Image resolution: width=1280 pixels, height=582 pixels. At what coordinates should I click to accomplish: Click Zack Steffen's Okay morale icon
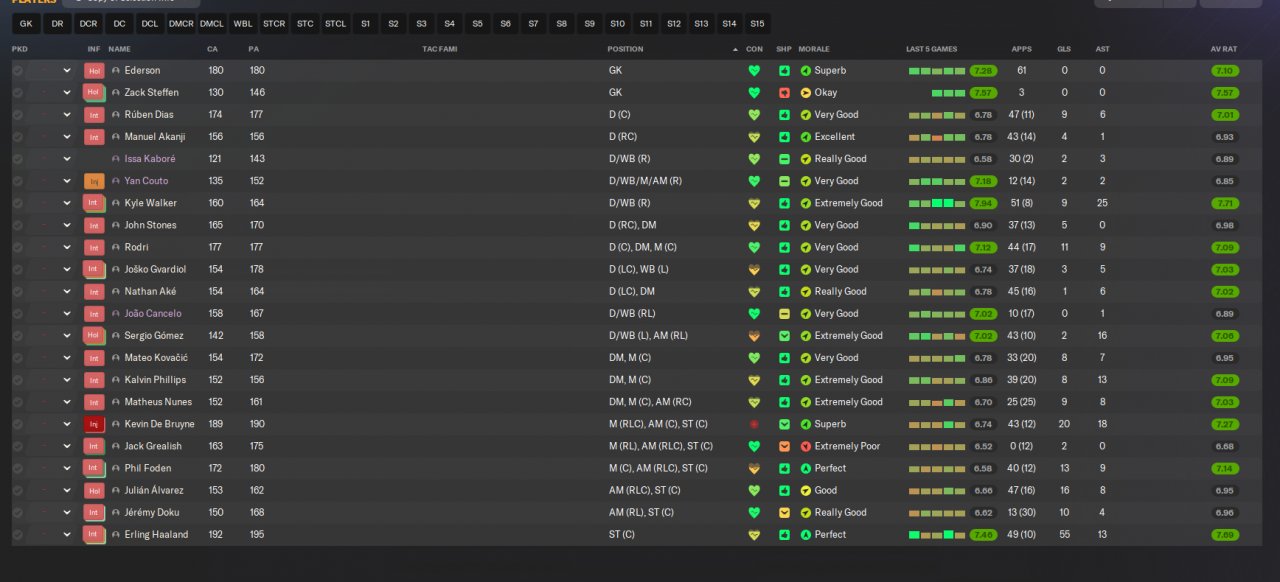tap(806, 93)
